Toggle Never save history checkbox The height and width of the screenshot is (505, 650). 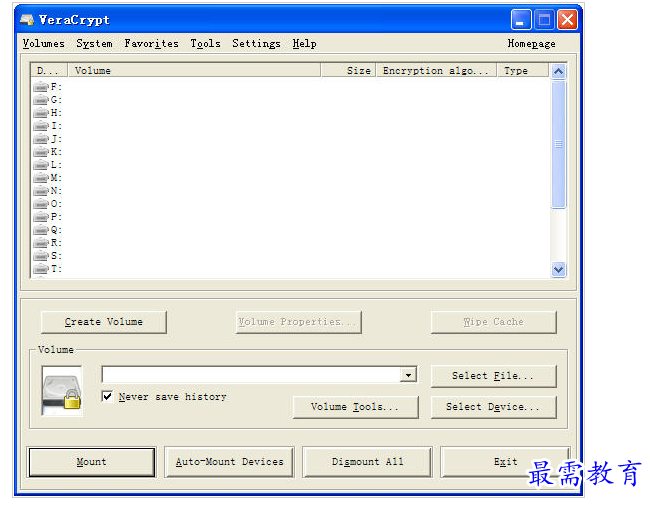point(107,396)
